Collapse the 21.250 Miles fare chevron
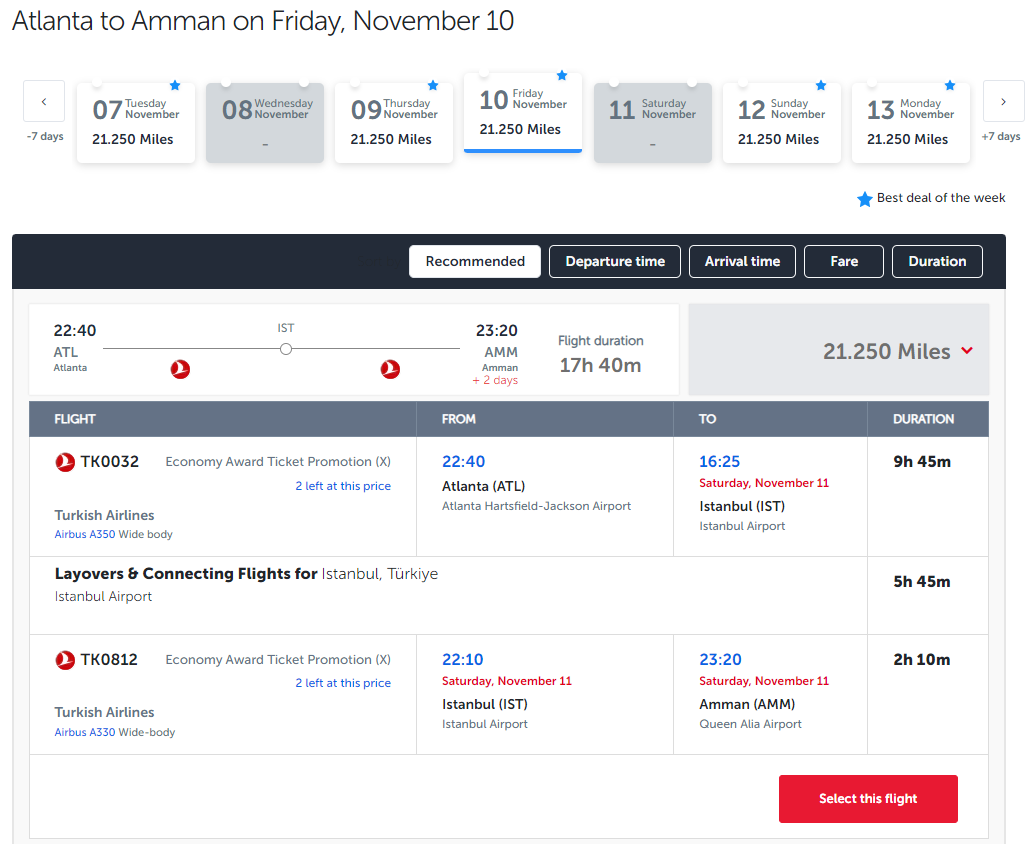This screenshot has width=1030, height=844. coord(967,351)
